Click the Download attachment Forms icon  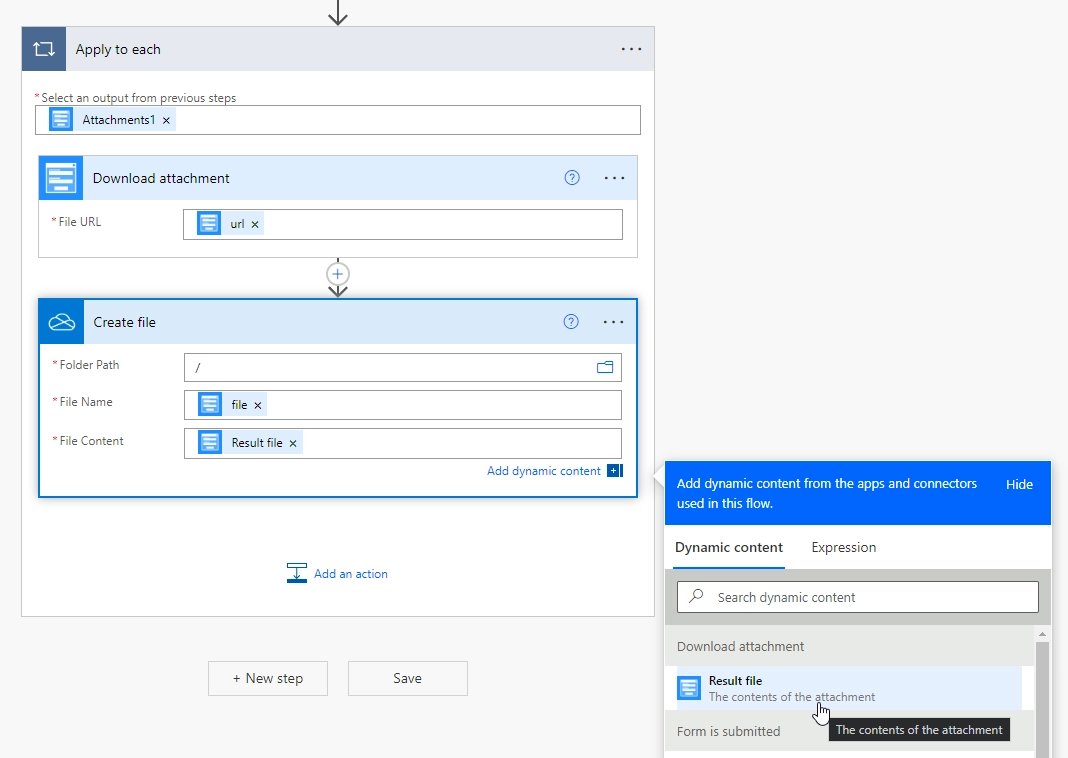point(61,178)
